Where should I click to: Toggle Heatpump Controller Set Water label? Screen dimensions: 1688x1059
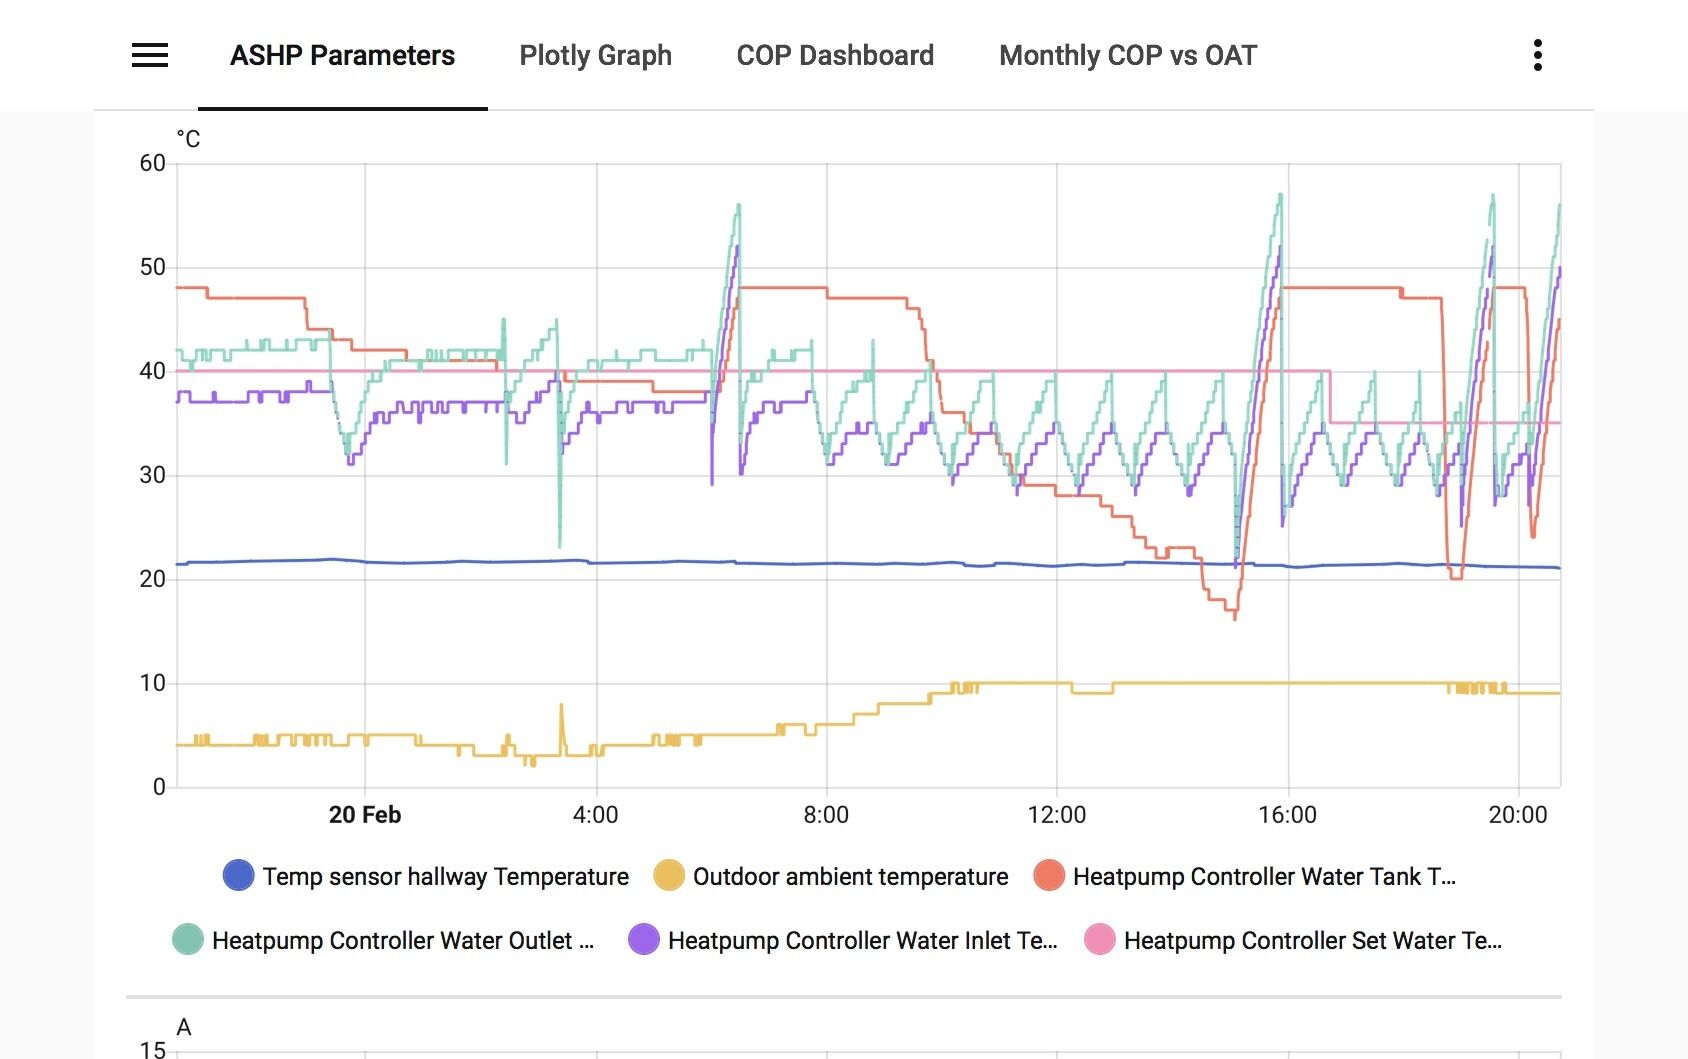tap(1312, 941)
